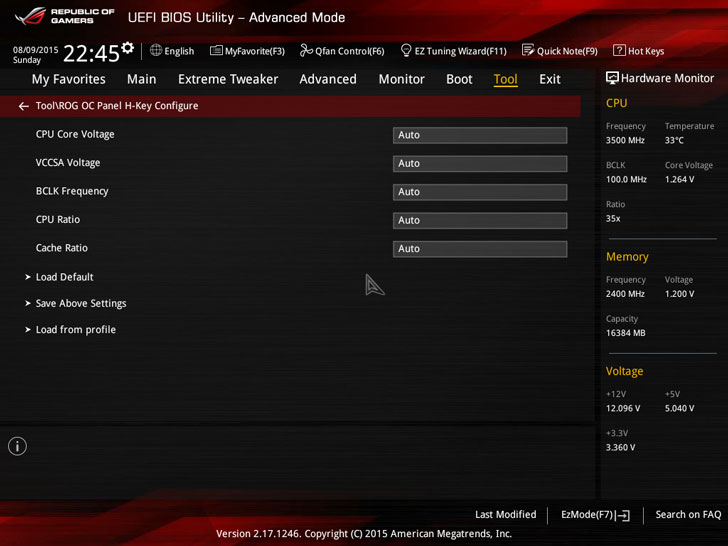Click the CPU Ratio label
This screenshot has width=728, height=546.
point(58,220)
